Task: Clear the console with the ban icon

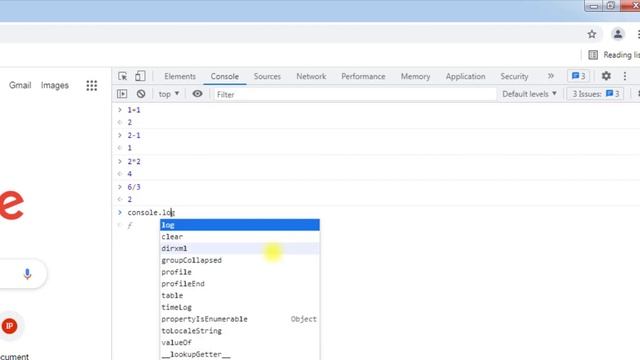Action: 141,94
